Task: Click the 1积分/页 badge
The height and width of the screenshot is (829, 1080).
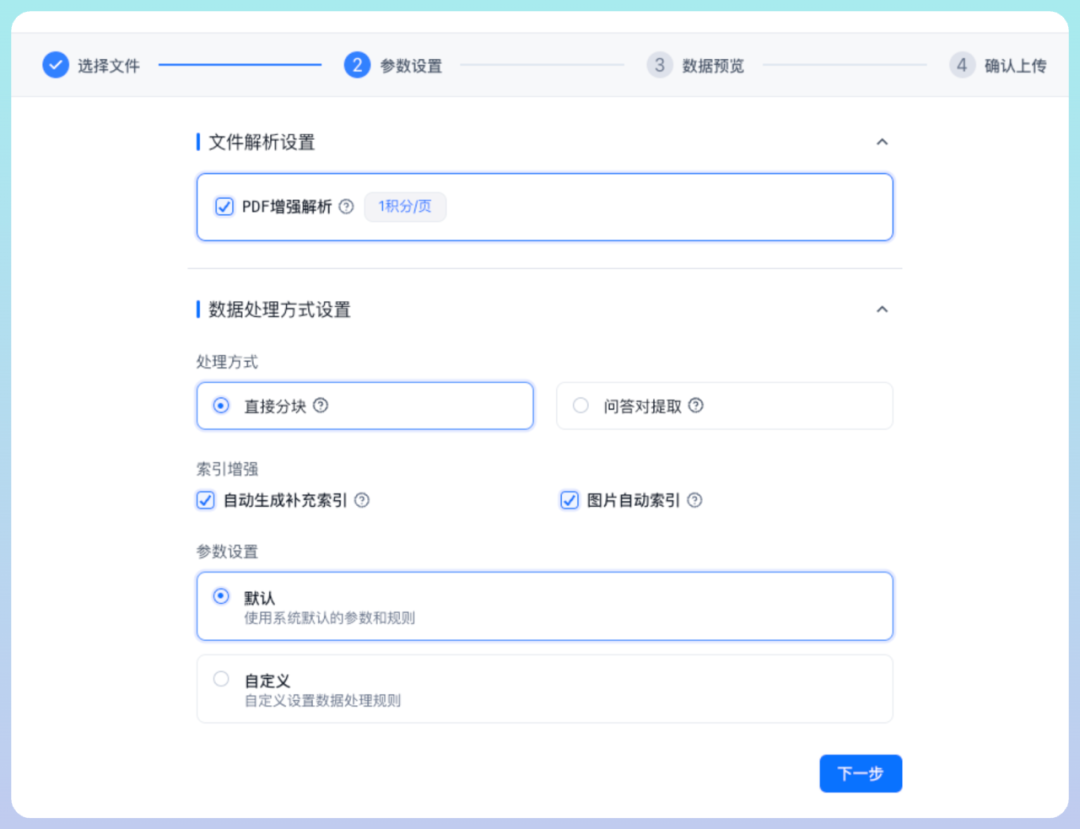Action: click(x=404, y=206)
